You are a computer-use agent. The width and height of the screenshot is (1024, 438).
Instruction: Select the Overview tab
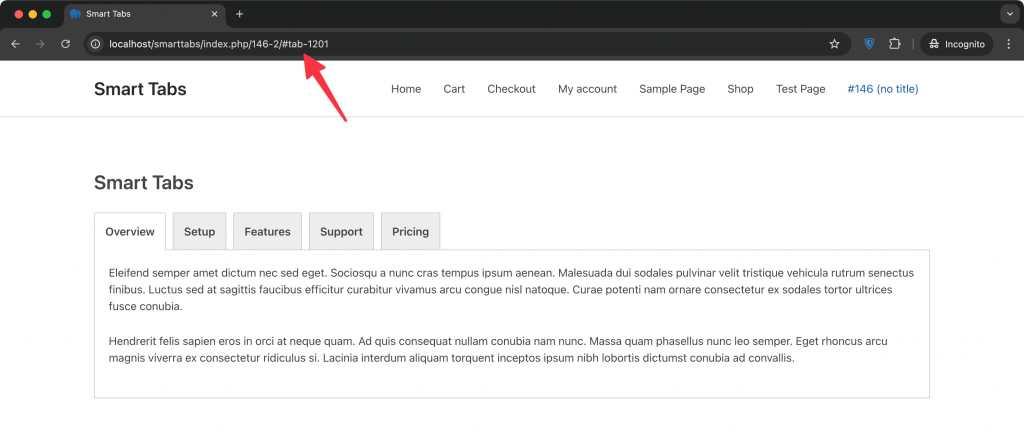[x=130, y=231]
